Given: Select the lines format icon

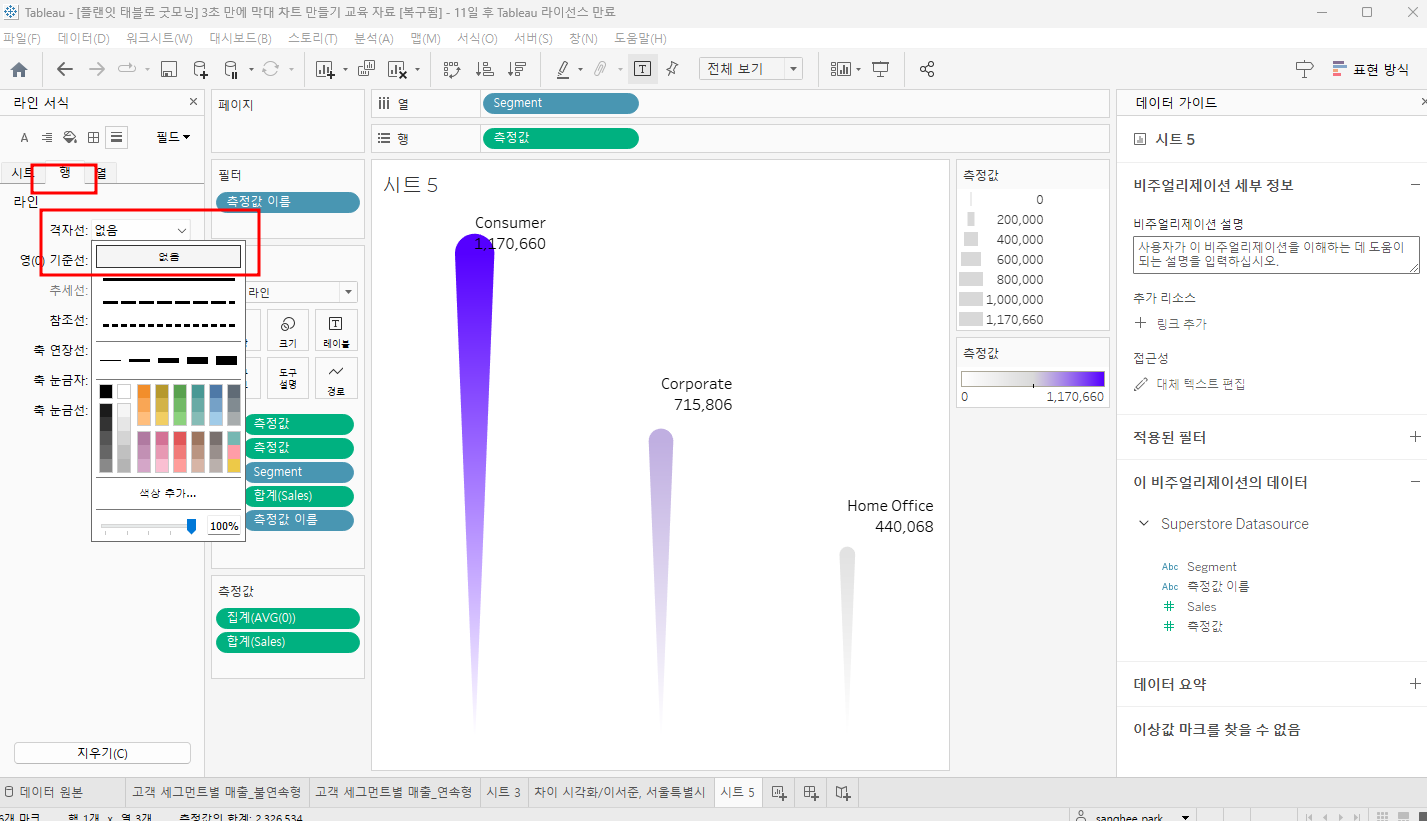Looking at the screenshot, I should pos(117,137).
